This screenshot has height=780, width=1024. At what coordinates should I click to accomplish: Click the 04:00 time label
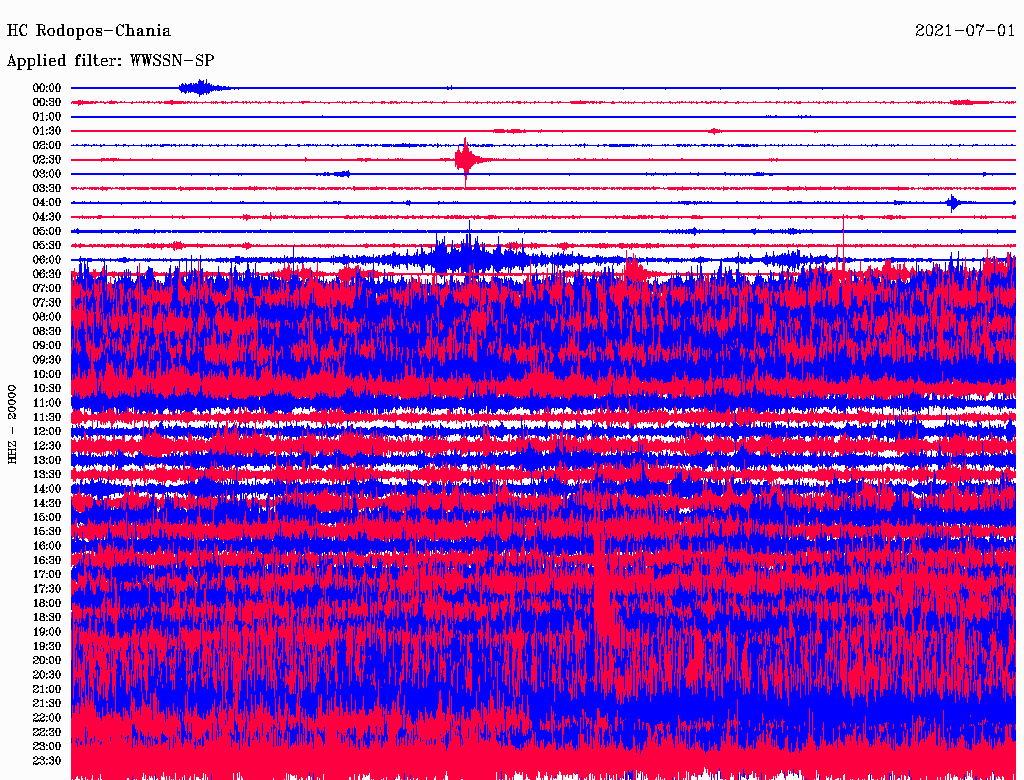coord(47,203)
